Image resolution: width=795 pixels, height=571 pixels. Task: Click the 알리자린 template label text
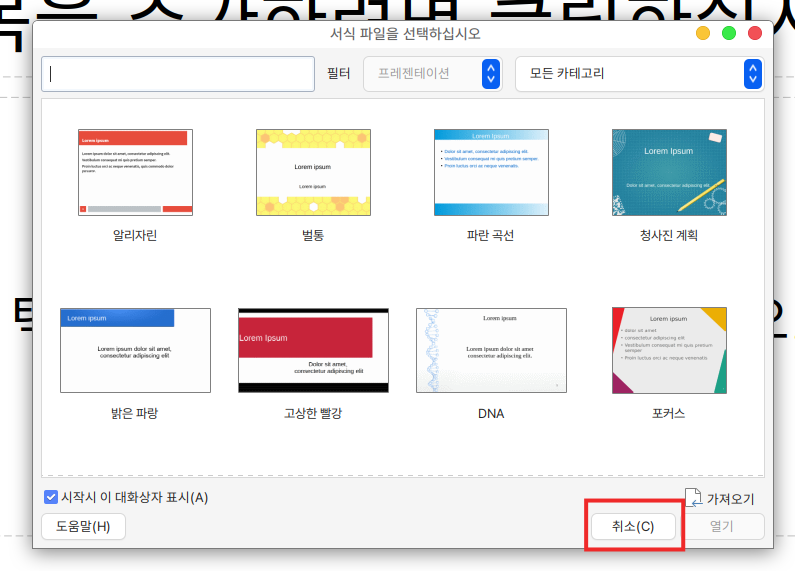click(x=135, y=236)
